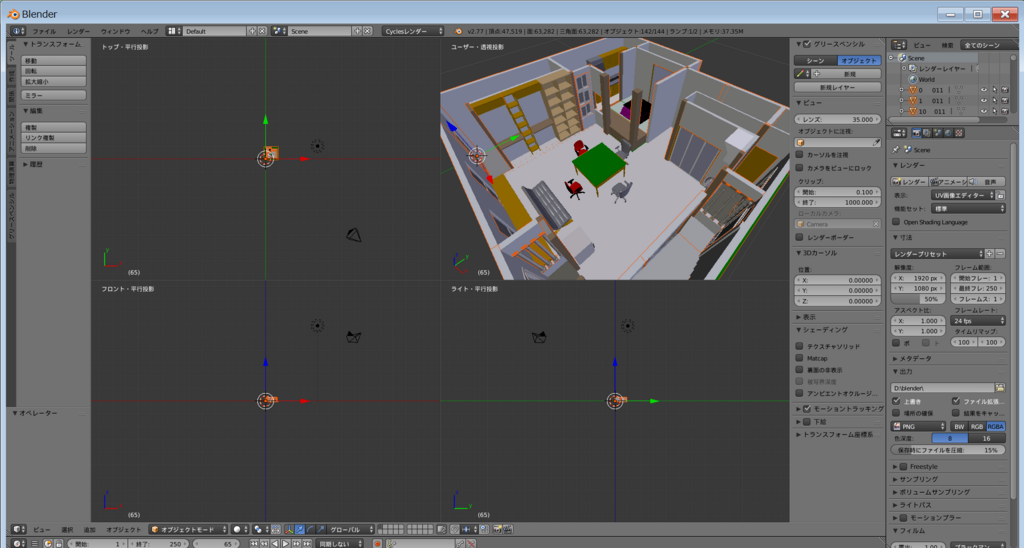Select the rotate manipulator arc icon
1024x548 pixels.
pyautogui.click(x=310, y=530)
